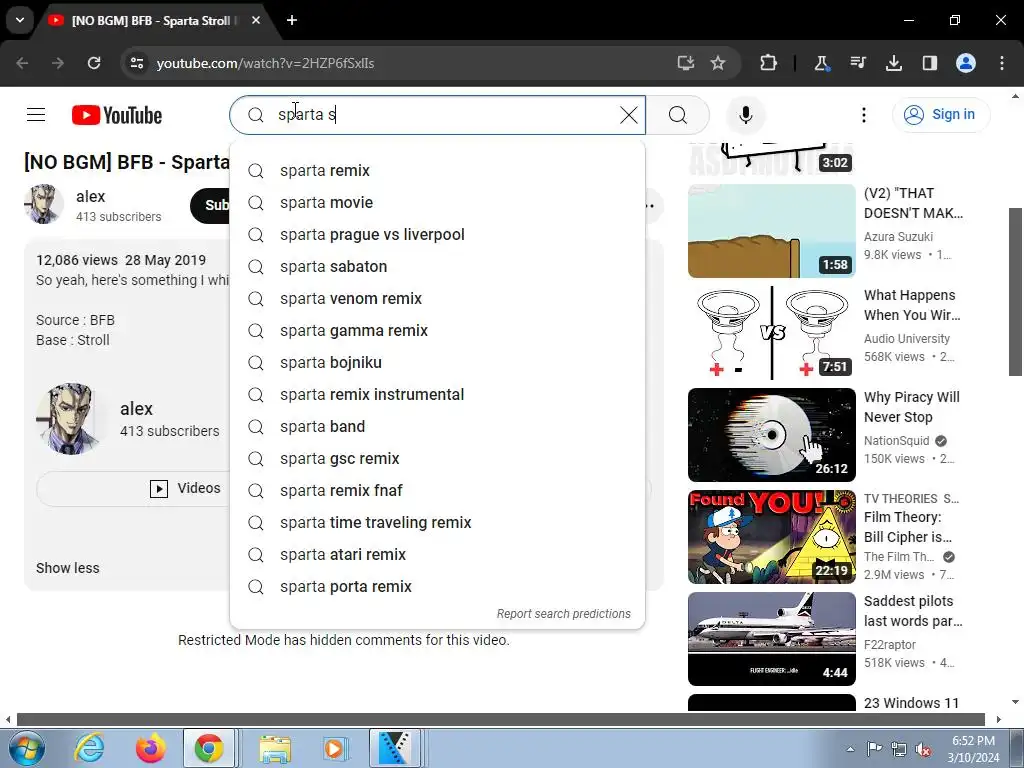Open media controls icon in toolbar
The width and height of the screenshot is (1024, 768).
pos(857,63)
